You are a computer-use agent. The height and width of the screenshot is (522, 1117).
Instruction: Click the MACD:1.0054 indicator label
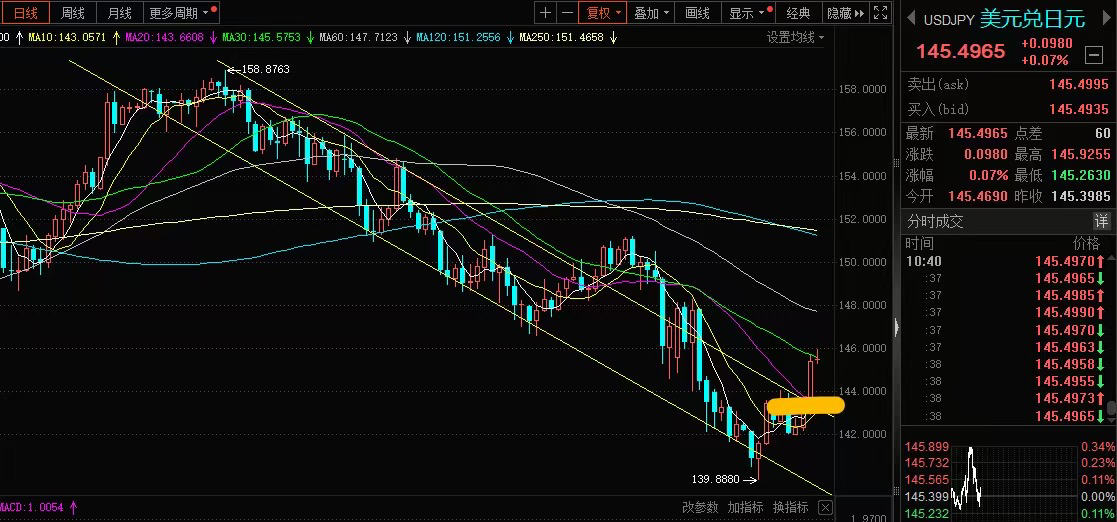(x=32, y=508)
